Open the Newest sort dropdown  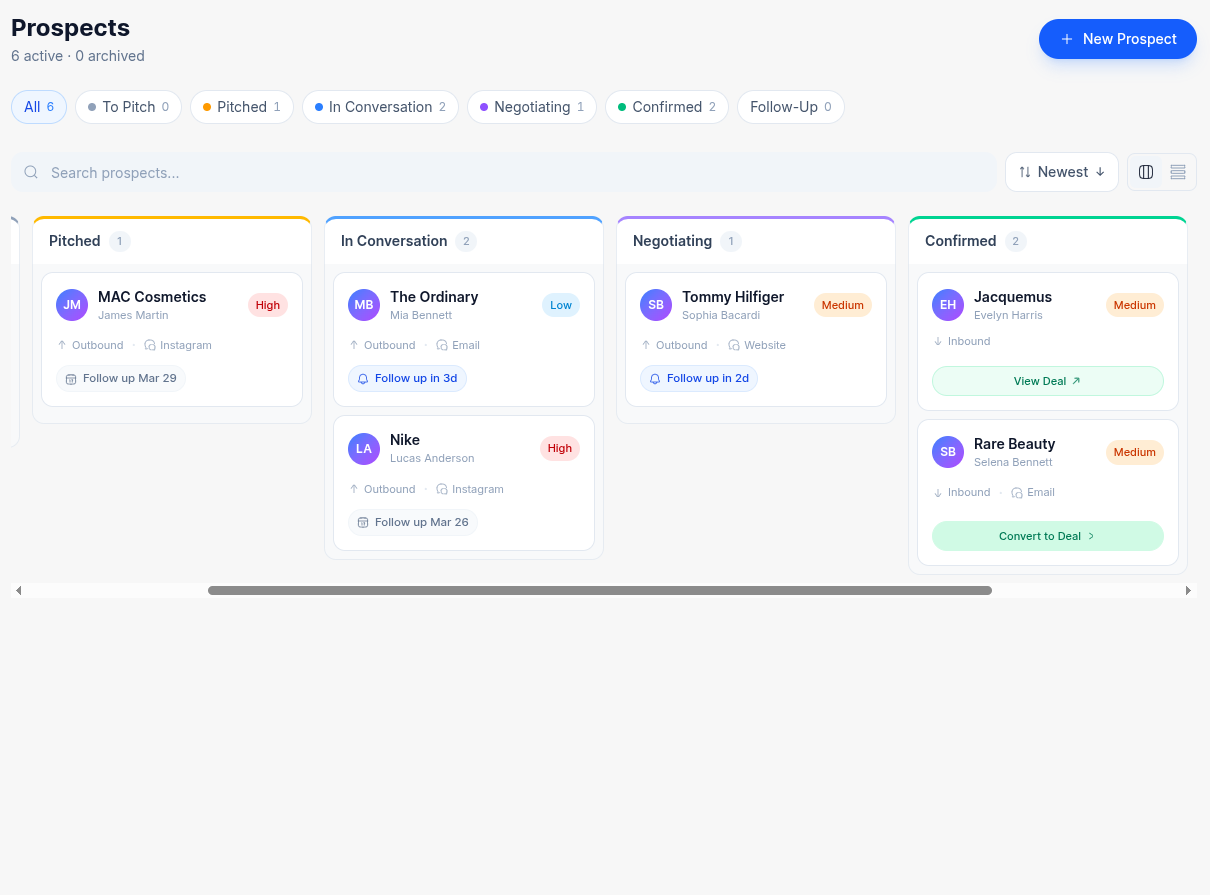tap(1061, 171)
